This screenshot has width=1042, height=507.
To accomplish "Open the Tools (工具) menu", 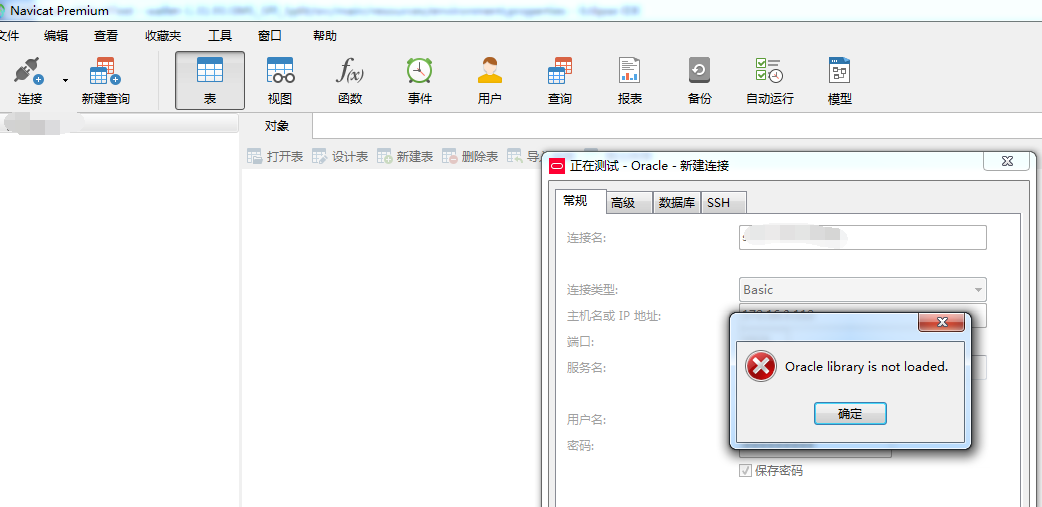I will click(220, 36).
